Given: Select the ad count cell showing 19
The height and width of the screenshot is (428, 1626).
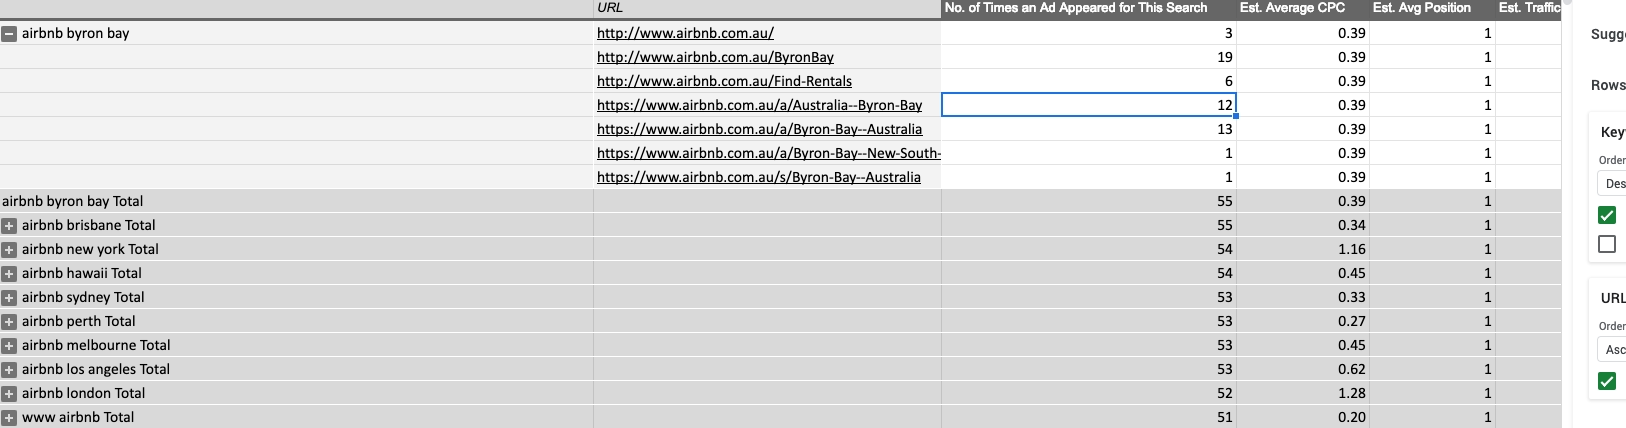Looking at the screenshot, I should pyautogui.click(x=1089, y=57).
